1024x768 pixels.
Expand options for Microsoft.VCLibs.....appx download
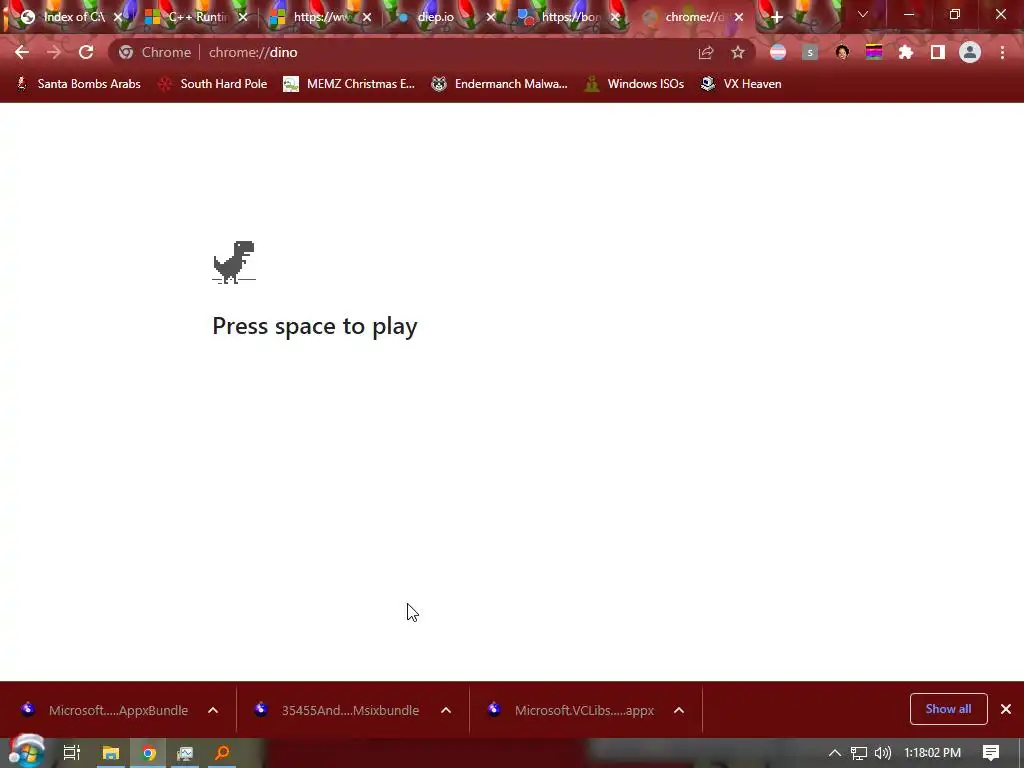[x=679, y=710]
